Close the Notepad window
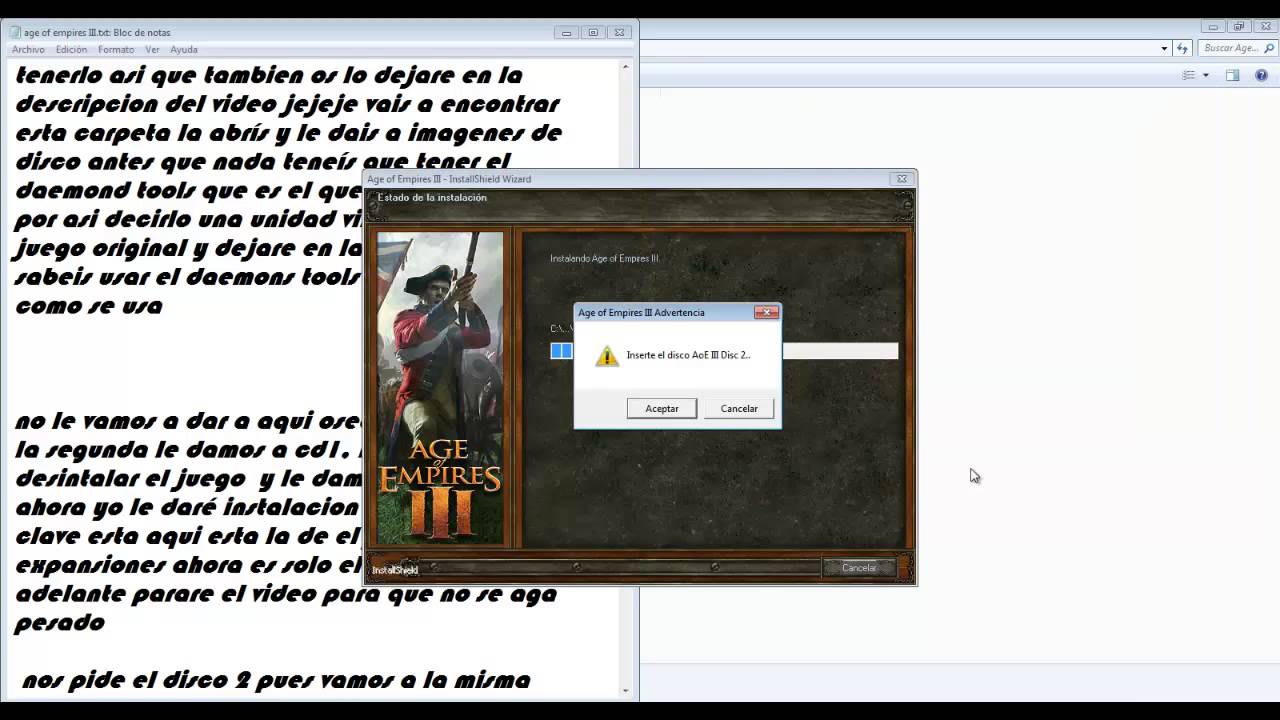The image size is (1280, 720). (x=620, y=32)
